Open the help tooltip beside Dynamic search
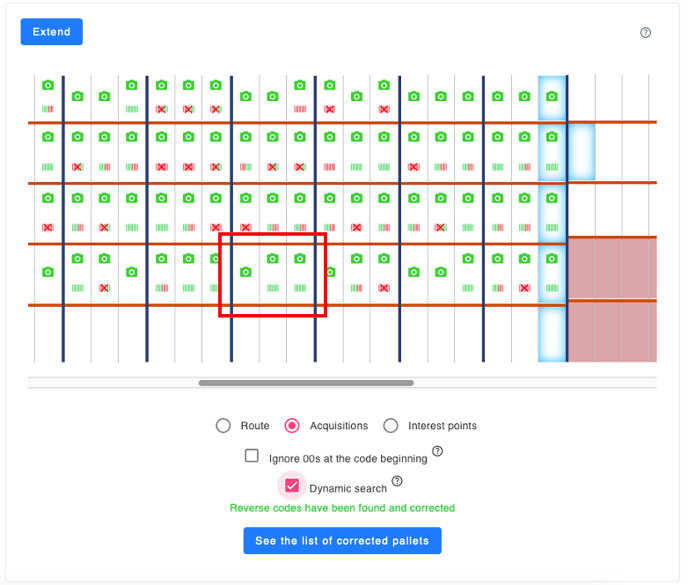 [397, 482]
